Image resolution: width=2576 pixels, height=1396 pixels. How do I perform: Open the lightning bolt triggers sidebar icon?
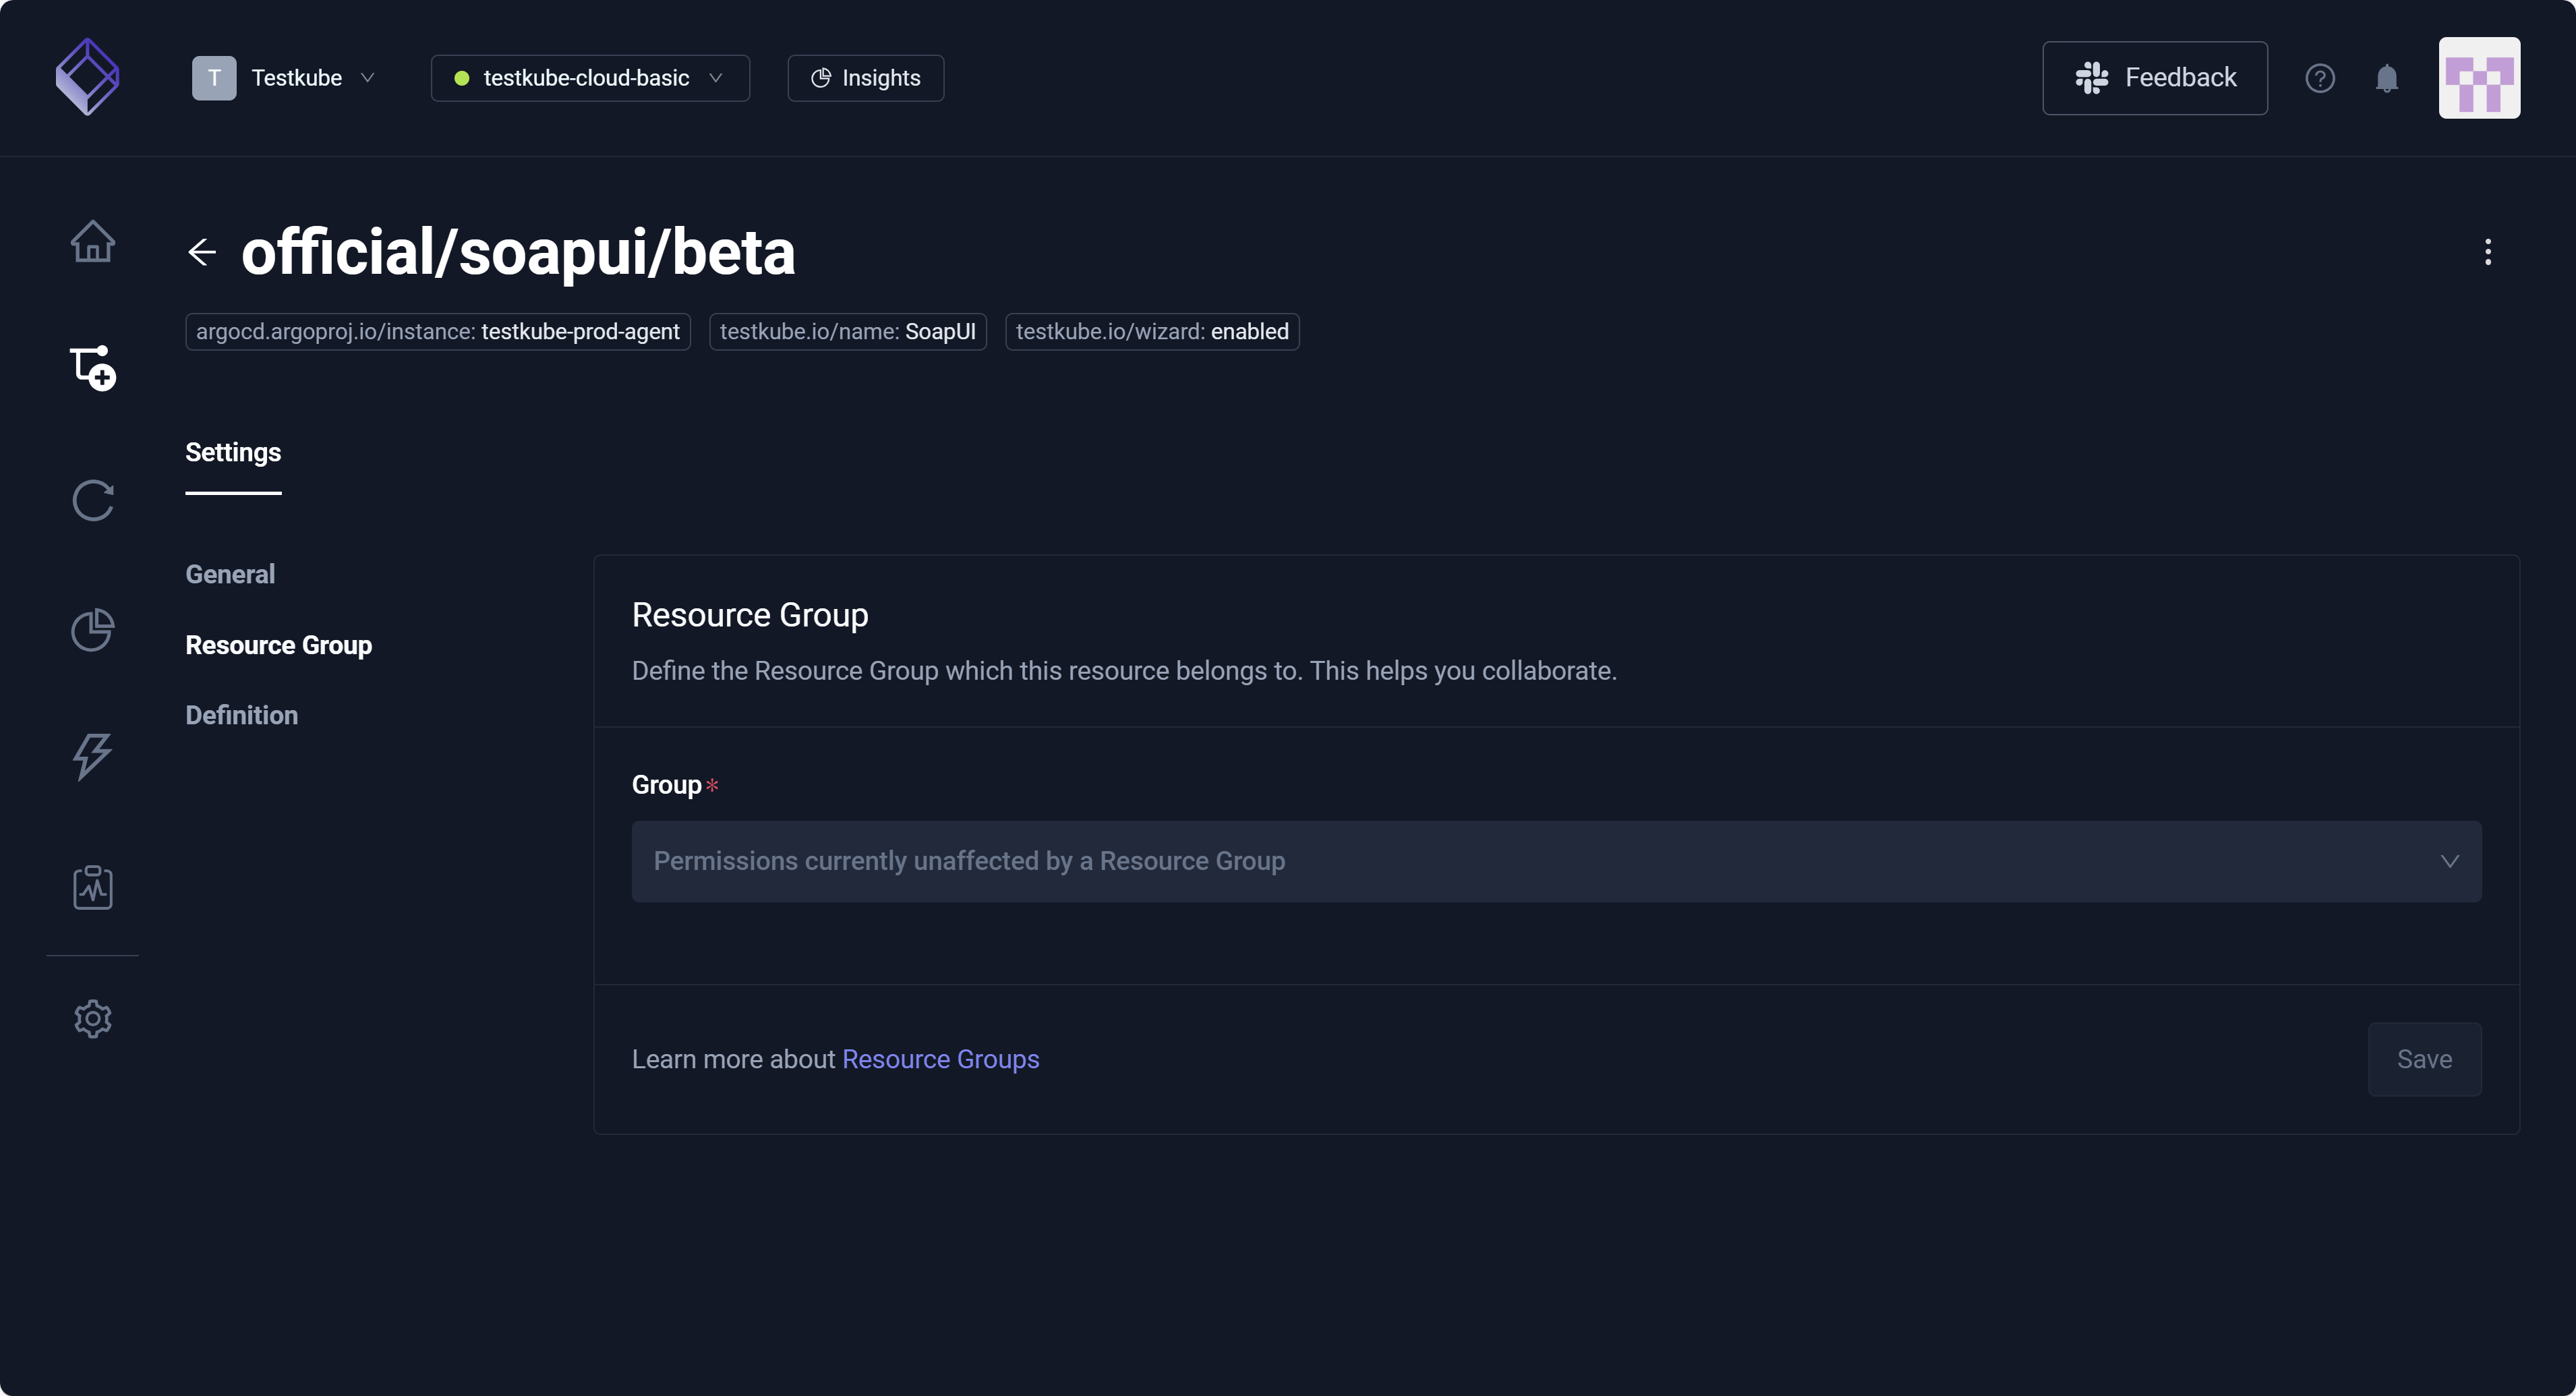click(92, 756)
